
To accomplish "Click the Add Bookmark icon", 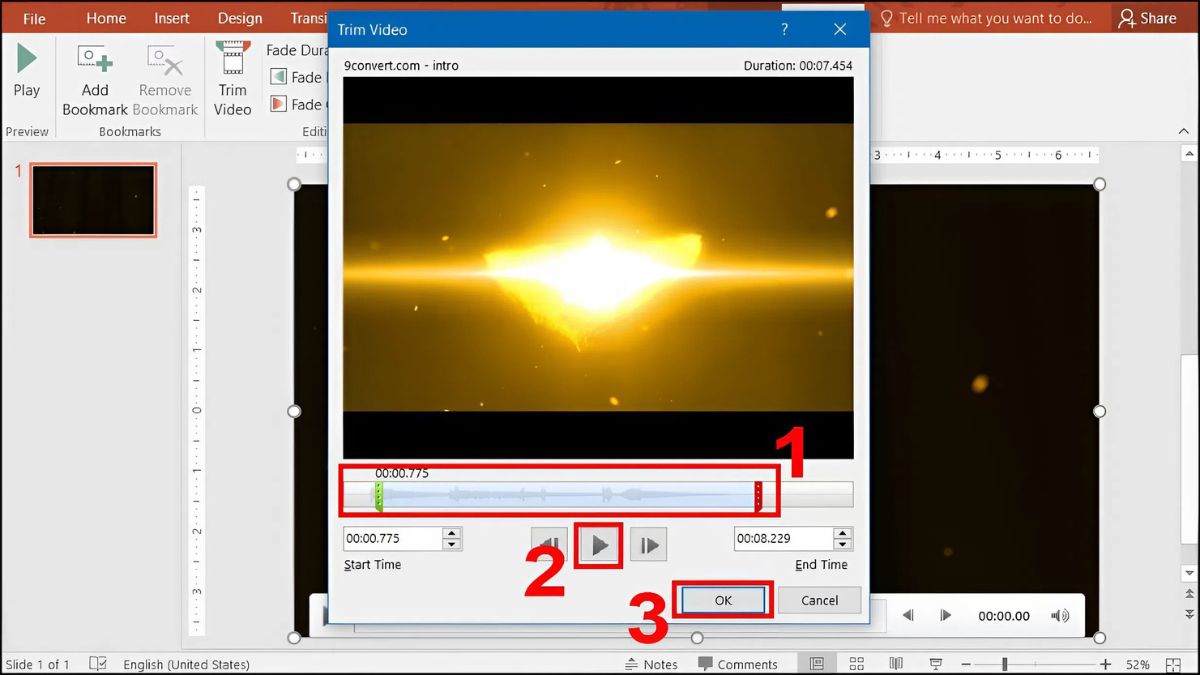I will coord(95,60).
